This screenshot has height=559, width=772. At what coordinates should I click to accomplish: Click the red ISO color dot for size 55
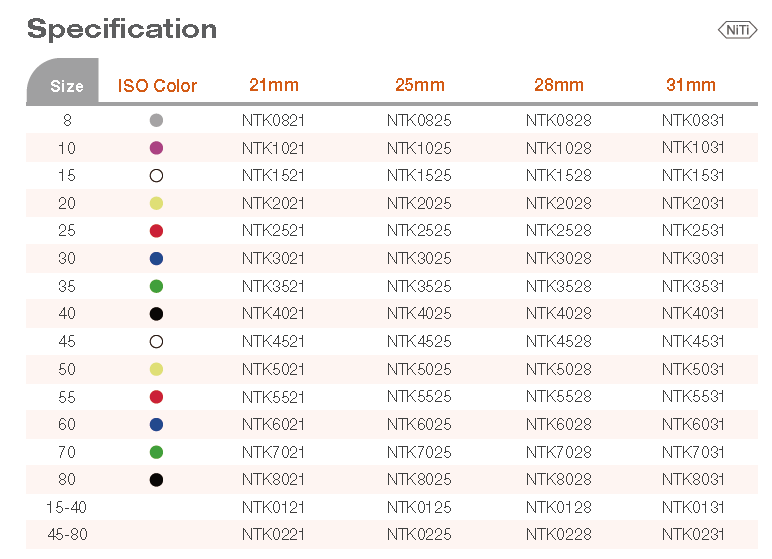156,397
